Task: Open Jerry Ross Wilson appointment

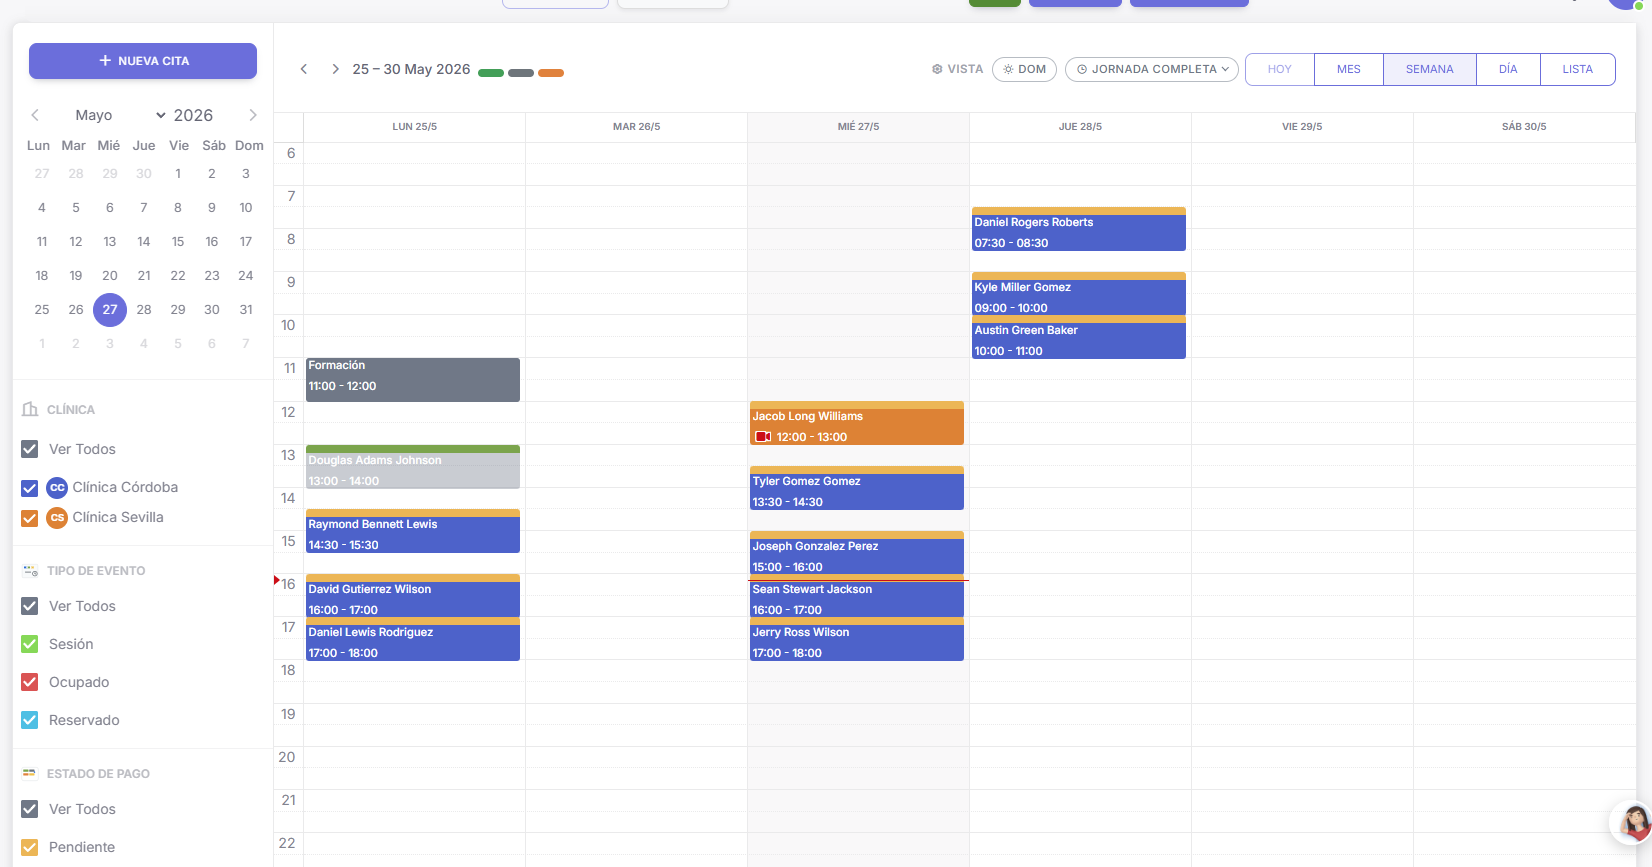Action: pos(857,639)
